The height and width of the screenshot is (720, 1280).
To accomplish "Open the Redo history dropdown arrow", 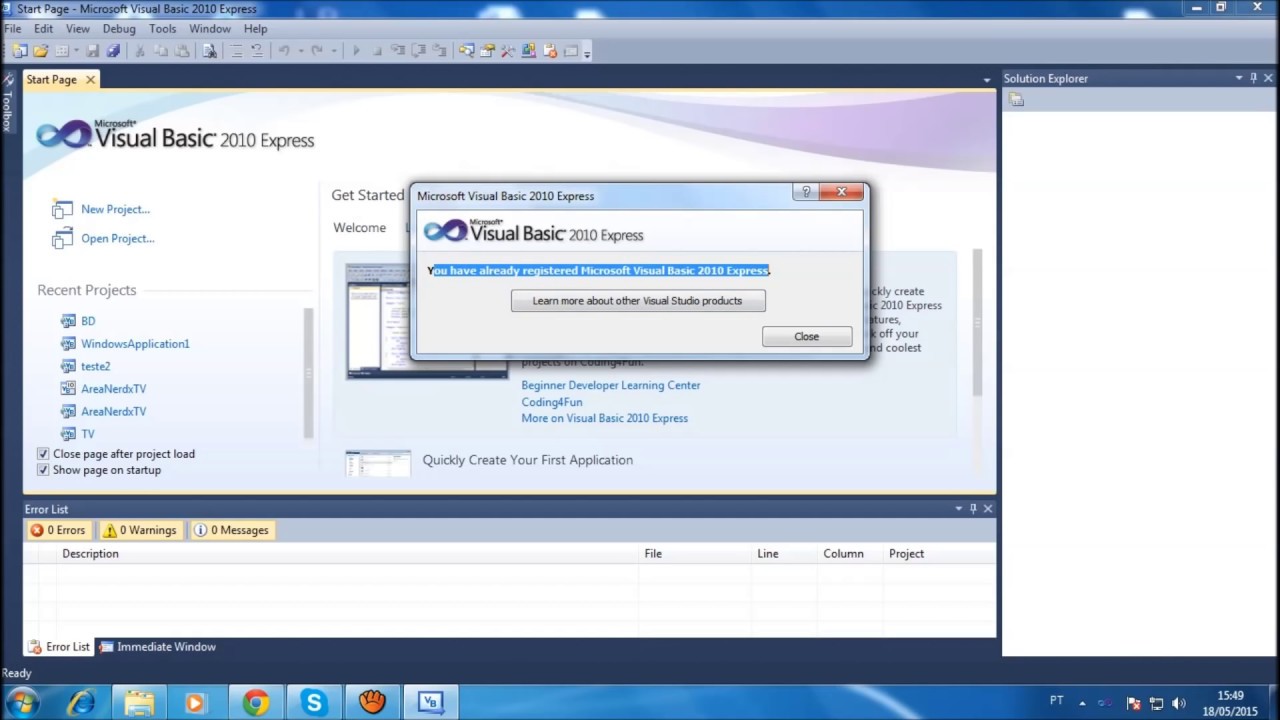I will coord(334,51).
